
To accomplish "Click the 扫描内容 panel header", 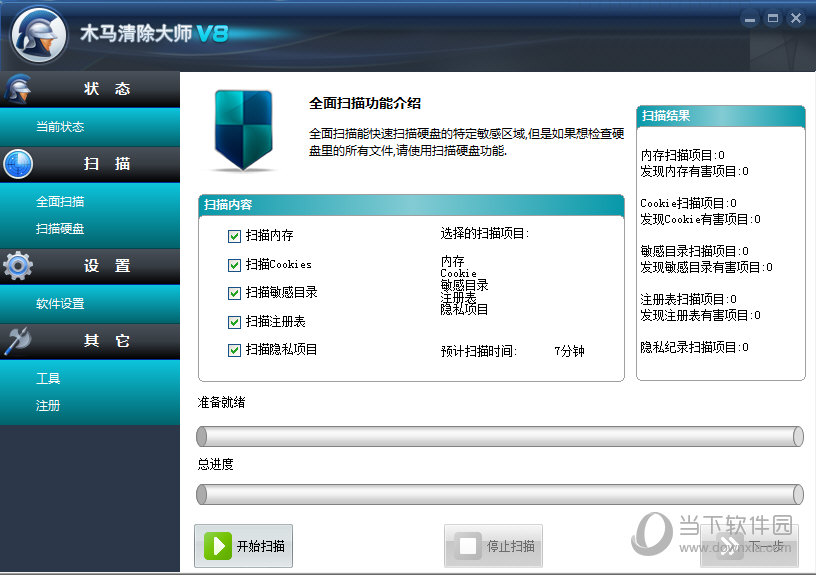I will [x=411, y=205].
